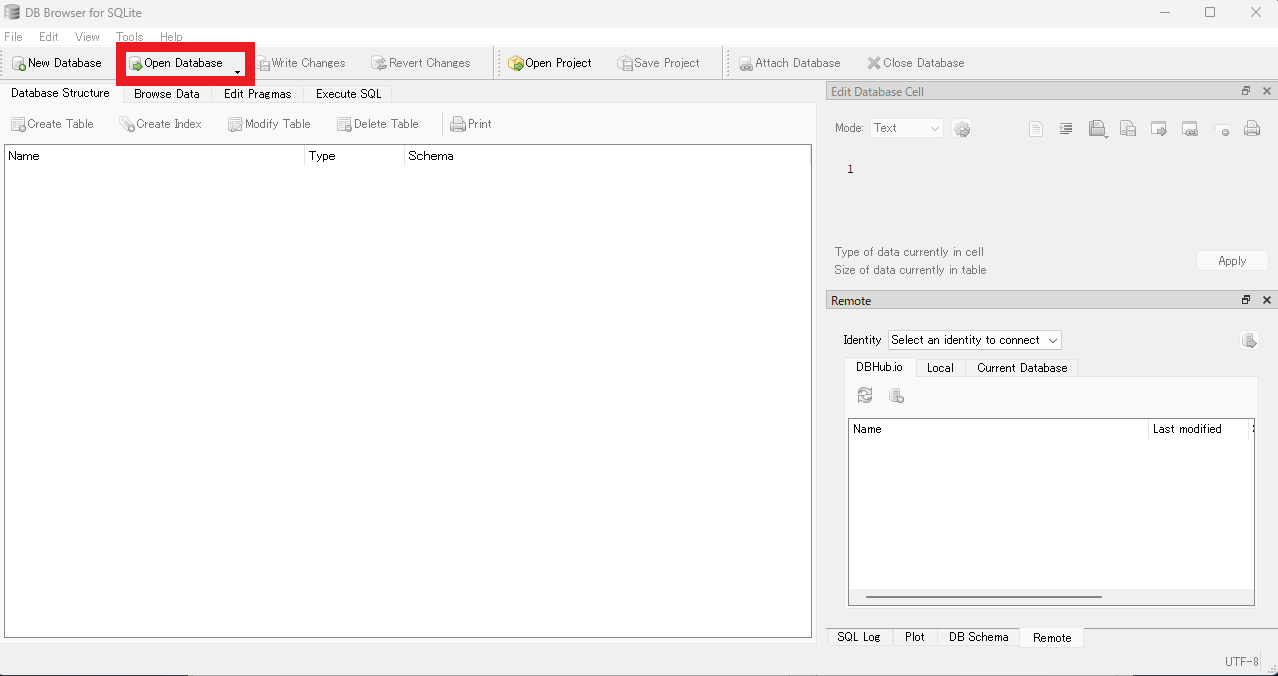Open the Mode dropdown set to Text
Image resolution: width=1278 pixels, height=676 pixels.
[x=906, y=128]
